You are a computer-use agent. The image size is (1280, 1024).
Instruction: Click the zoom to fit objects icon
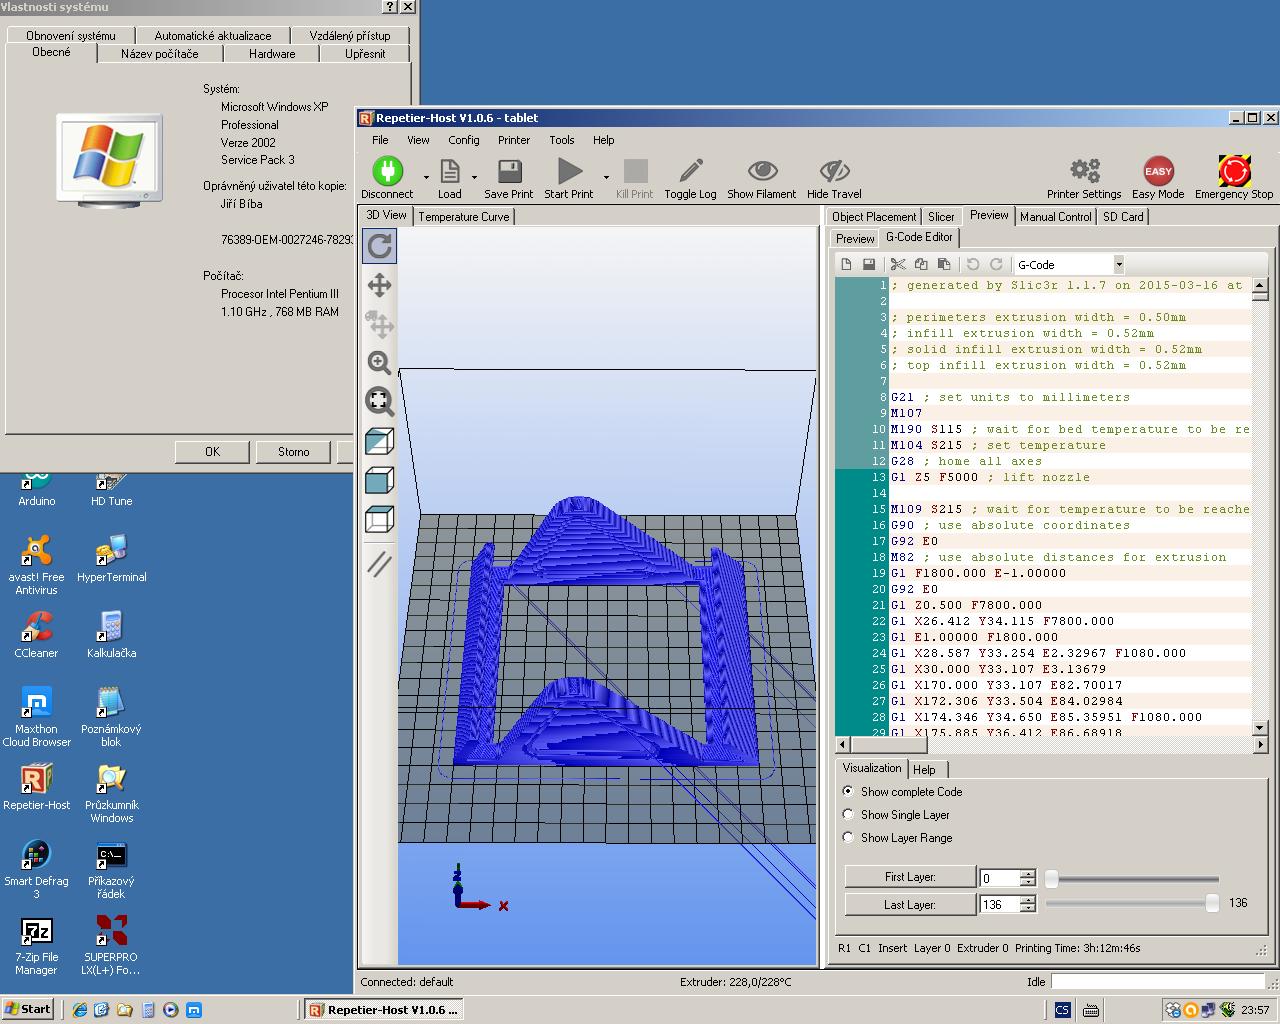tap(380, 401)
